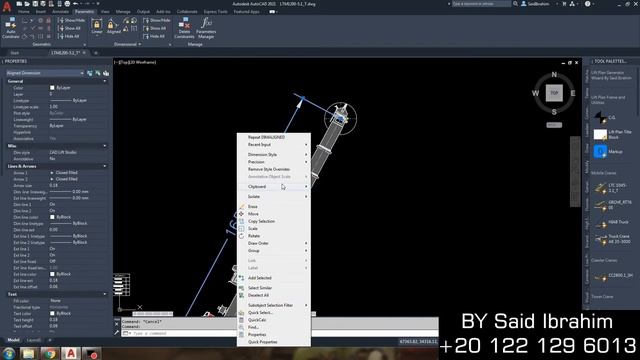Viewport: 640px width, 360px height.
Task: Open the Clipboard submenu
Action: click(273, 187)
